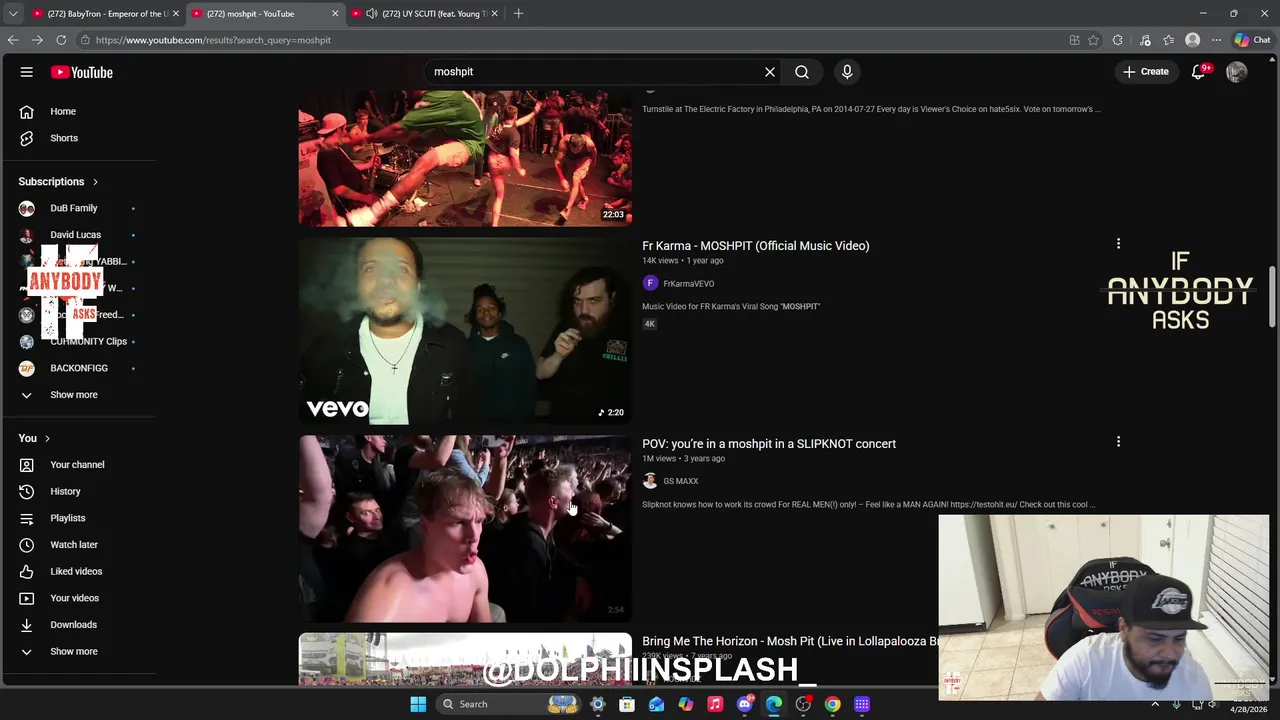Open Google Chrome from the taskbar
The height and width of the screenshot is (720, 1280).
pos(832,704)
